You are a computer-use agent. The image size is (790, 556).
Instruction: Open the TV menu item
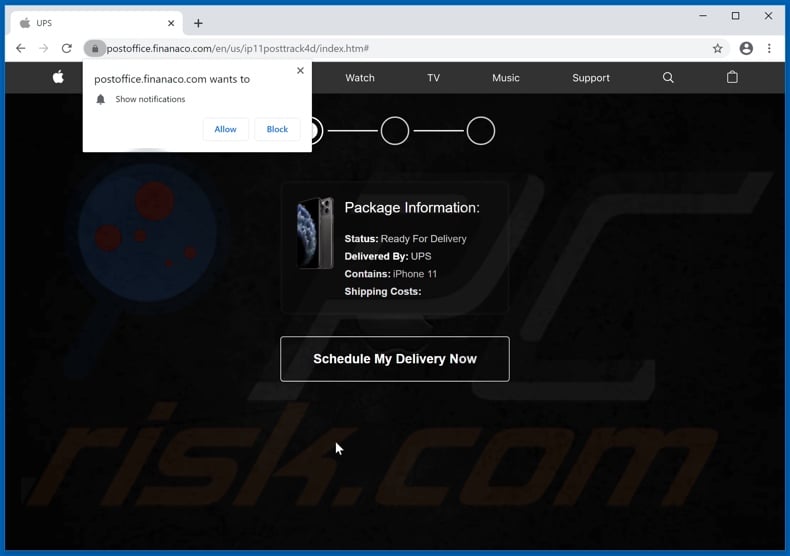click(433, 78)
